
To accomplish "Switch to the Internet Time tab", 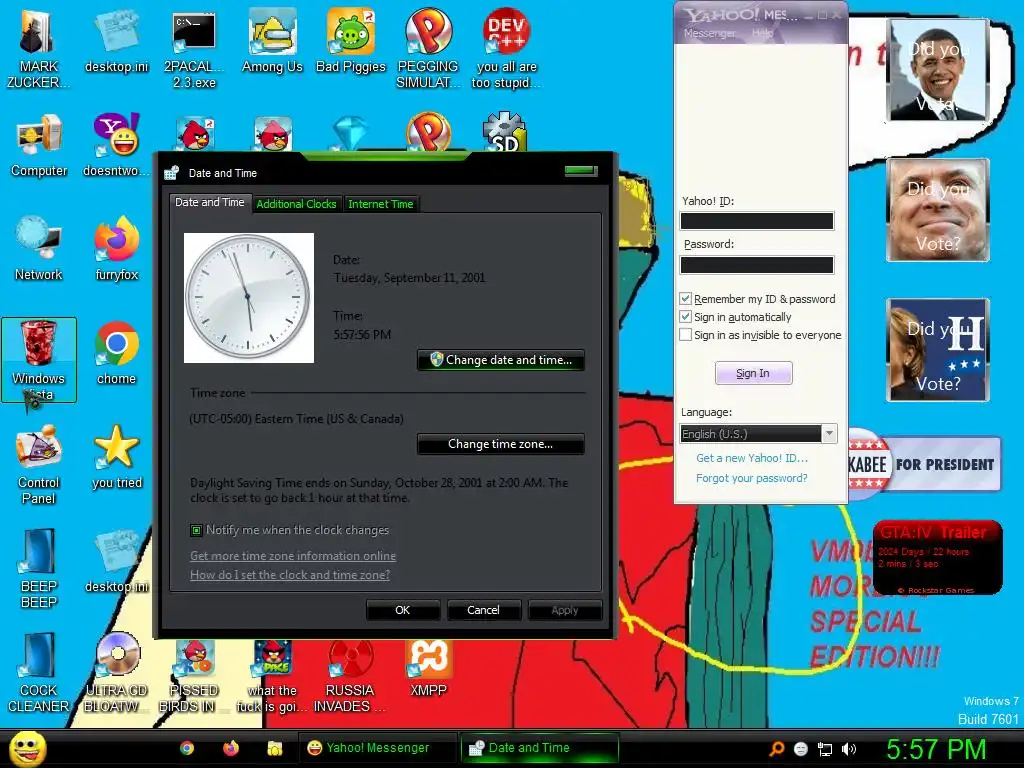I will 381,204.
